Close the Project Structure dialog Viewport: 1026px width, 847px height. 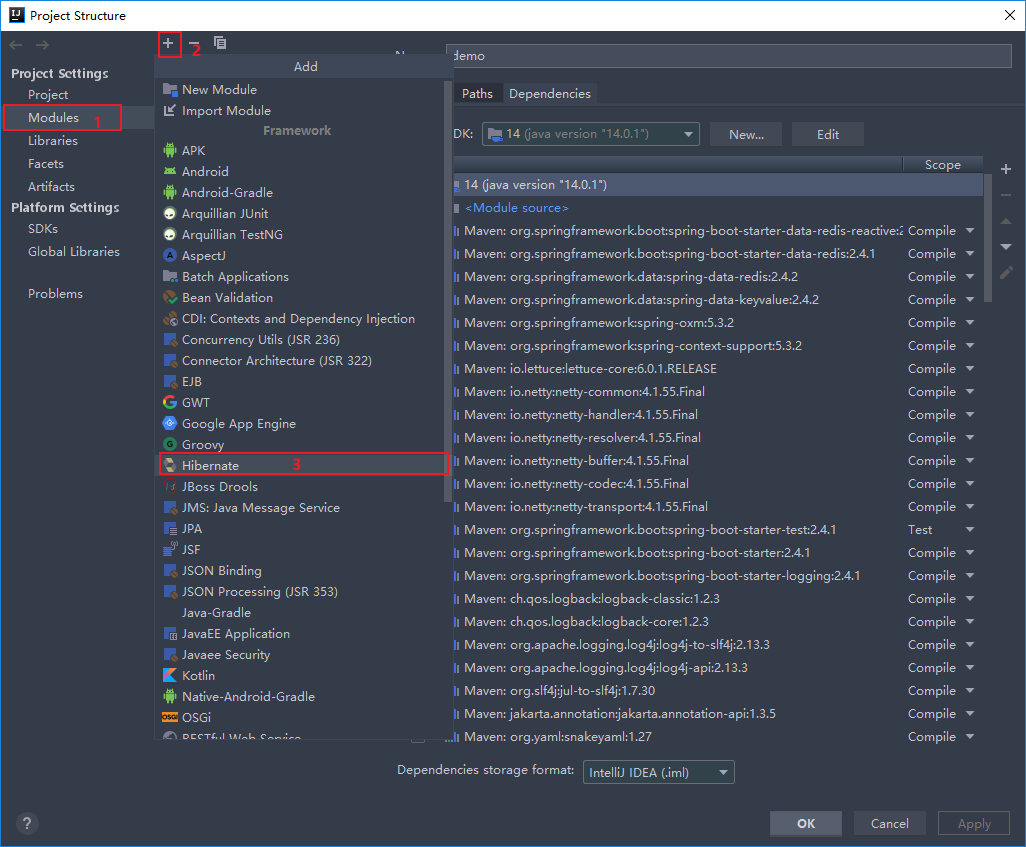point(1010,16)
